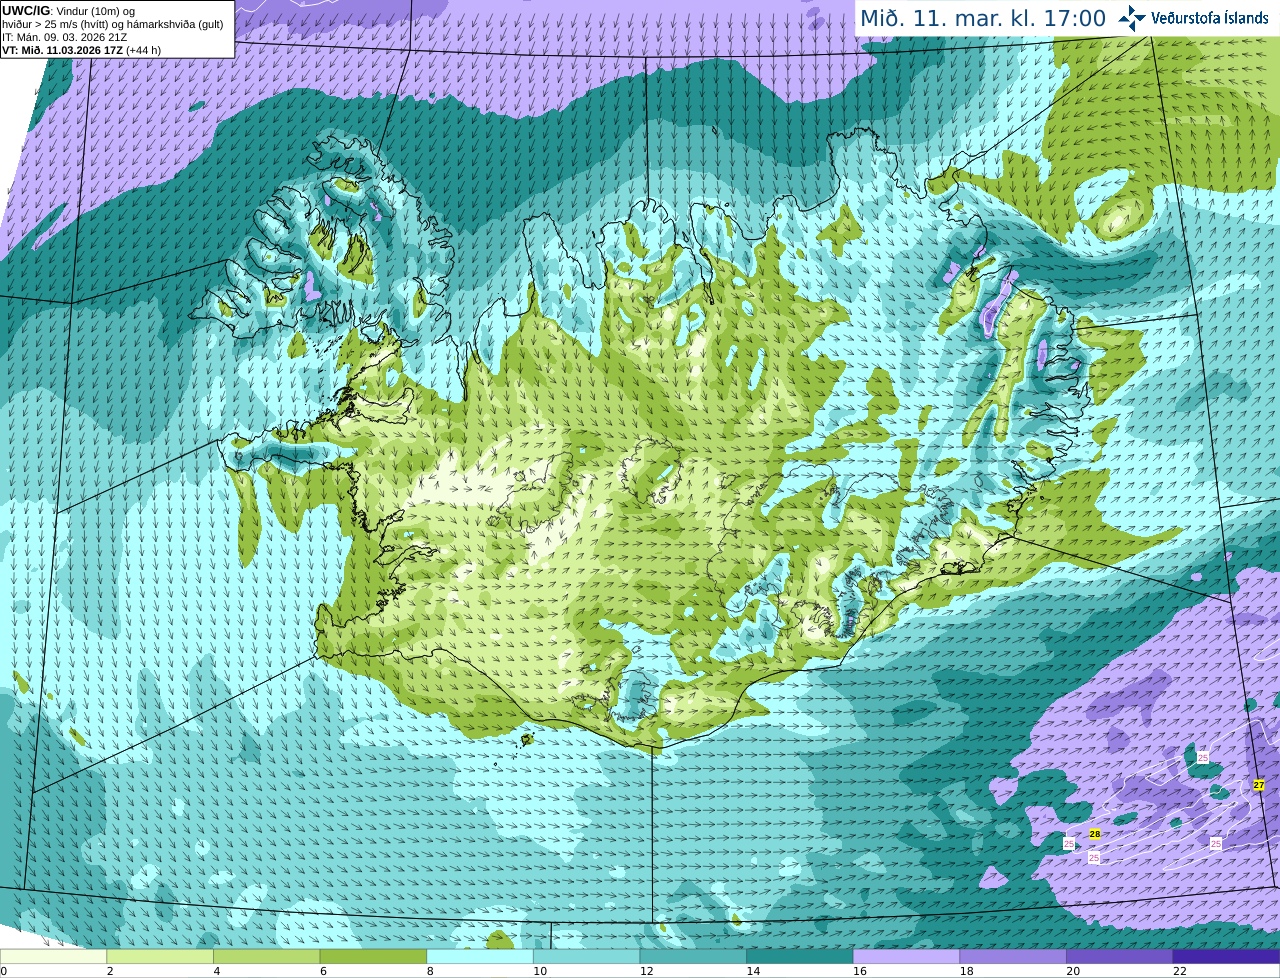
Task: Pick the 0–2 m/s palest yellow legend swatch
Action: [x=53, y=957]
